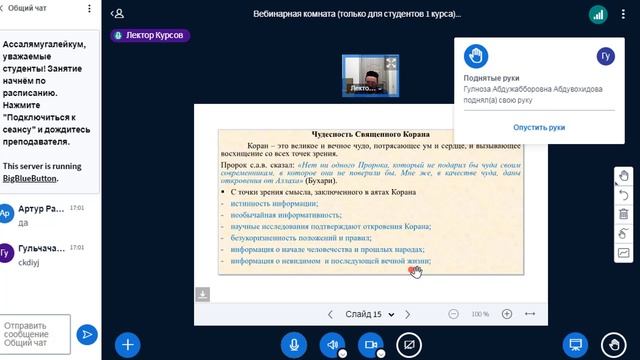Select the lecturer webcam thumbnail
640x360 pixels.
371,76
